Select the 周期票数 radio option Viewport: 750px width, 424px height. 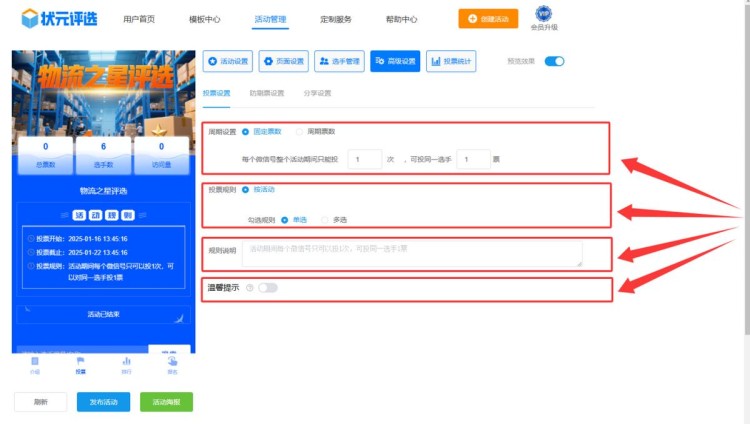(x=300, y=131)
